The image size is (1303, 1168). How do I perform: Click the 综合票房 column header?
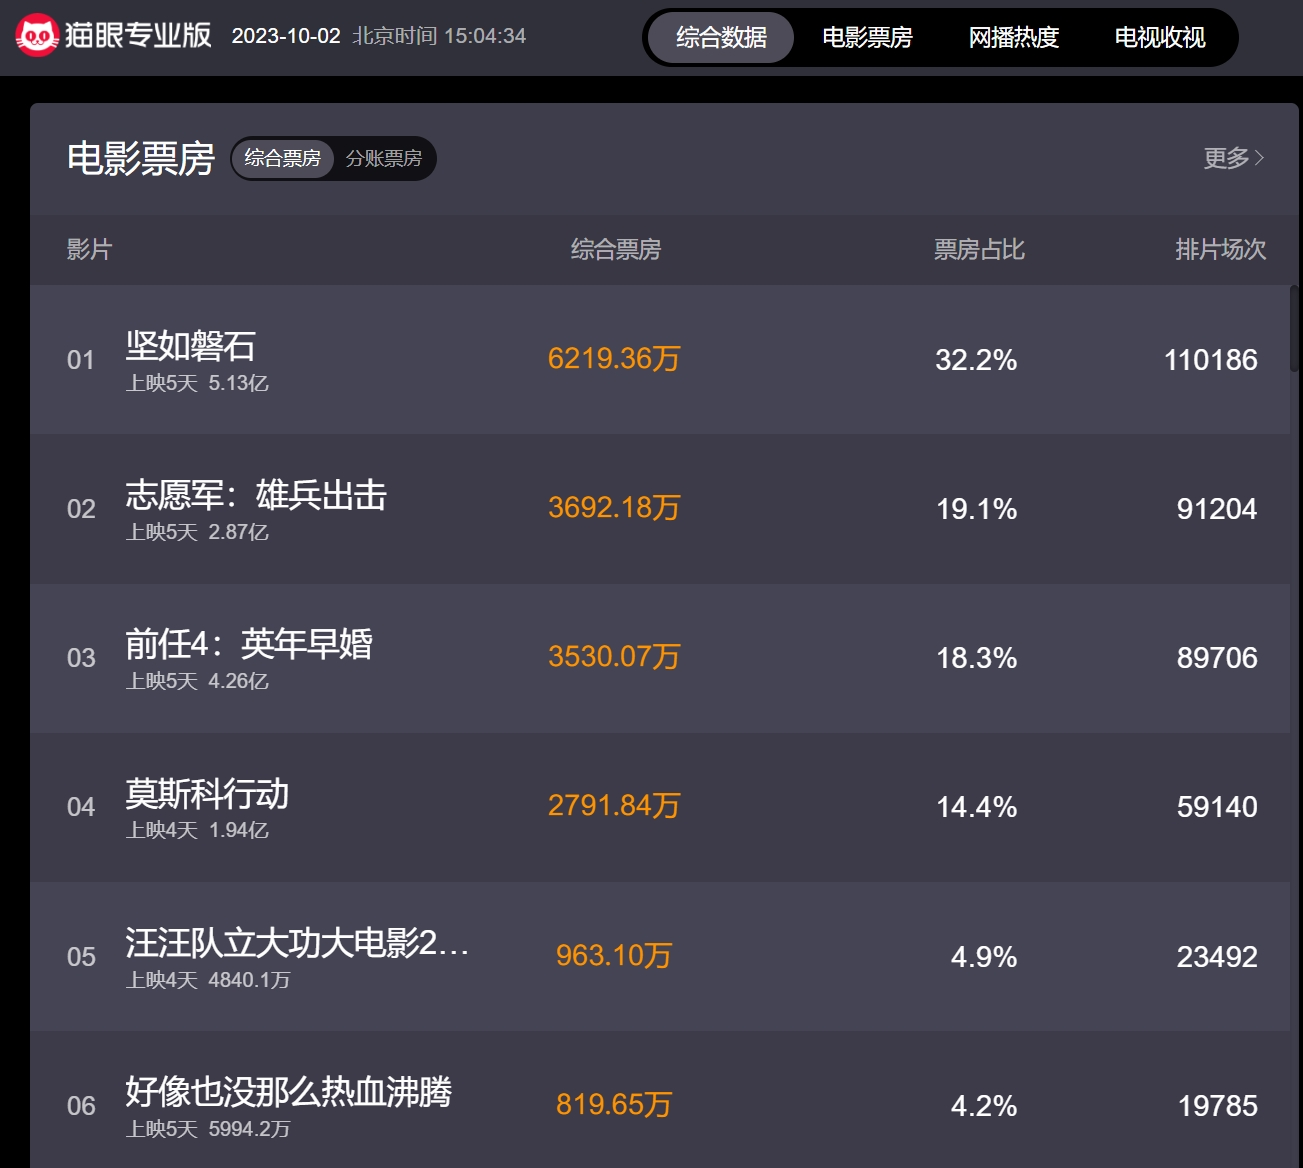tap(616, 249)
